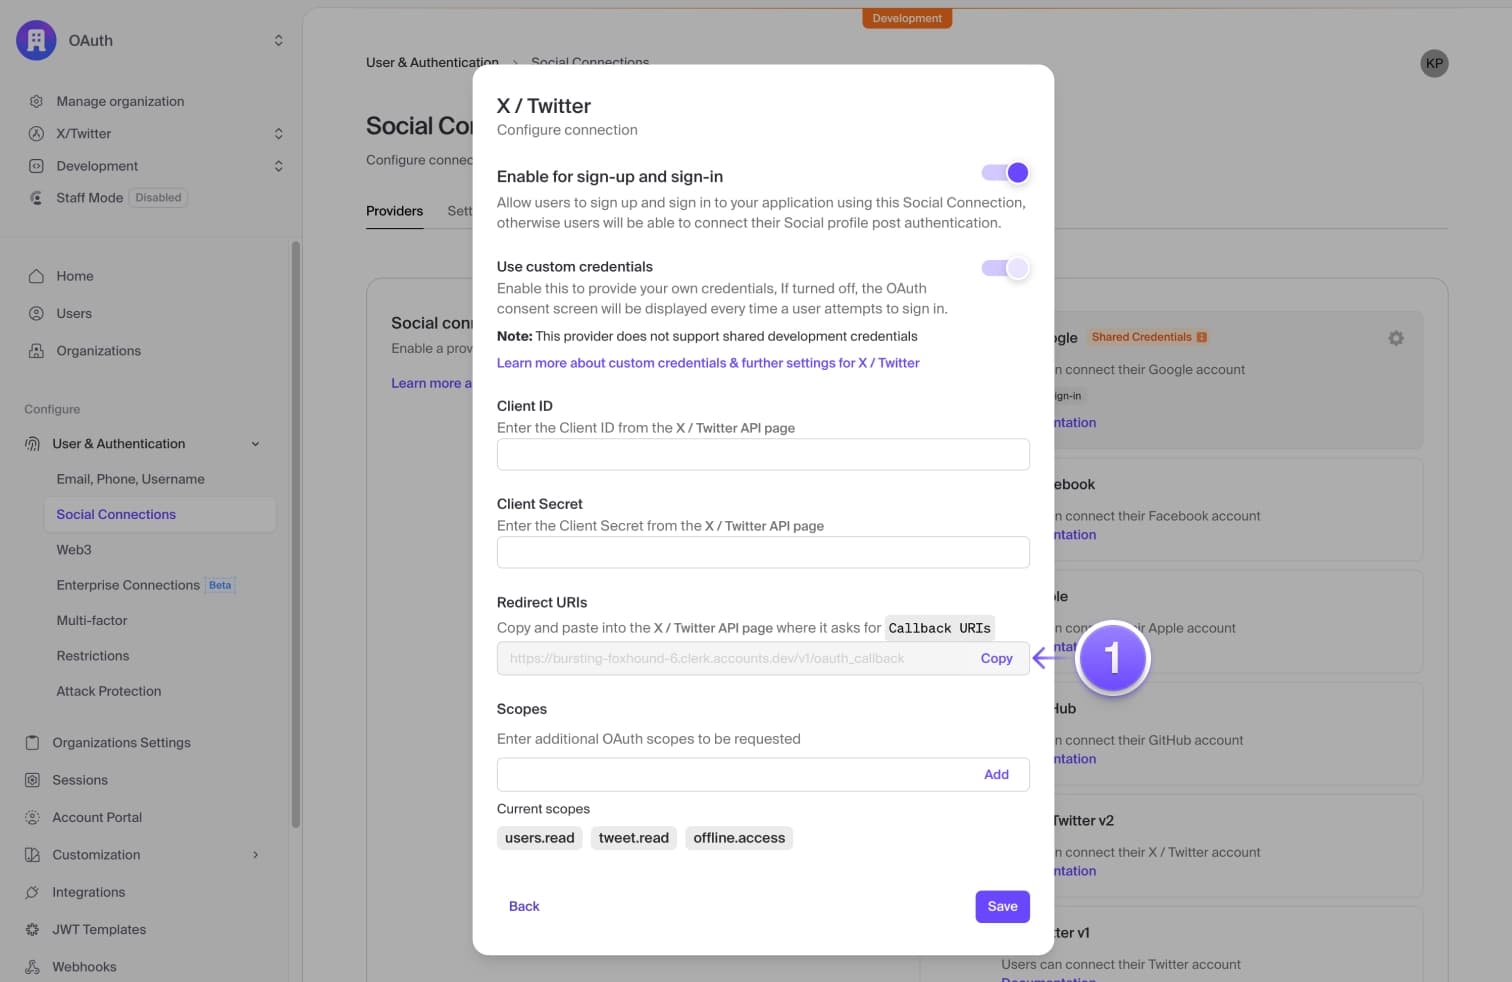The width and height of the screenshot is (1512, 982).
Task: Open the Development environment switcher
Action: (279, 165)
